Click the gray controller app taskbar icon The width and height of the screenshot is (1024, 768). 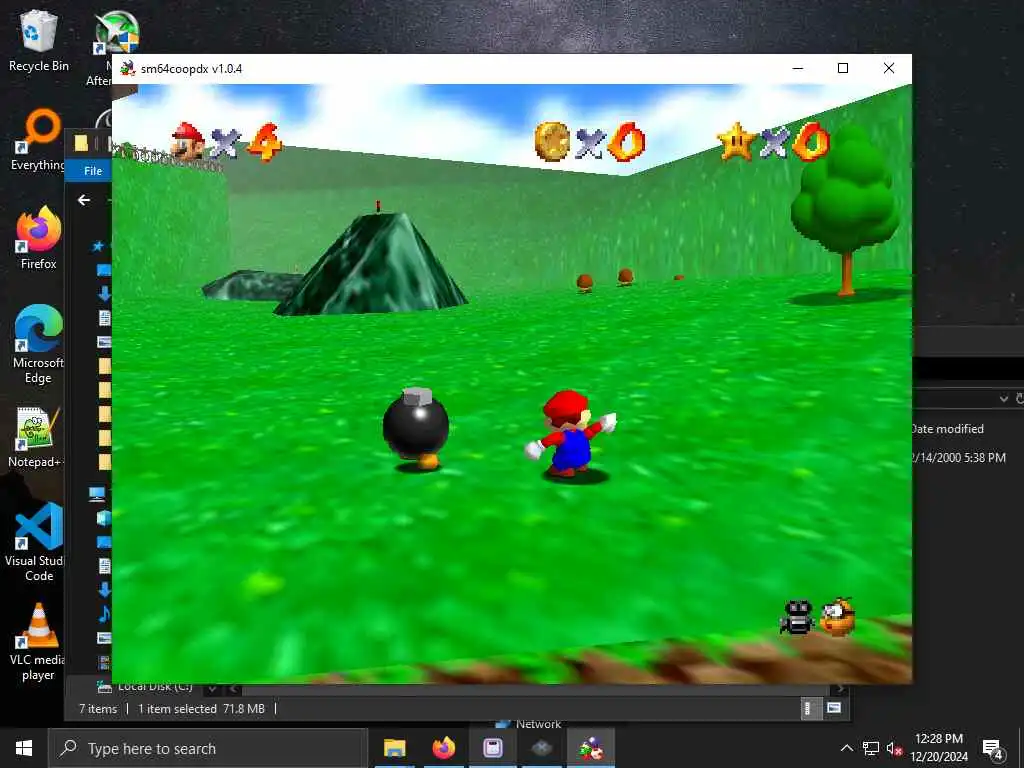tap(542, 748)
